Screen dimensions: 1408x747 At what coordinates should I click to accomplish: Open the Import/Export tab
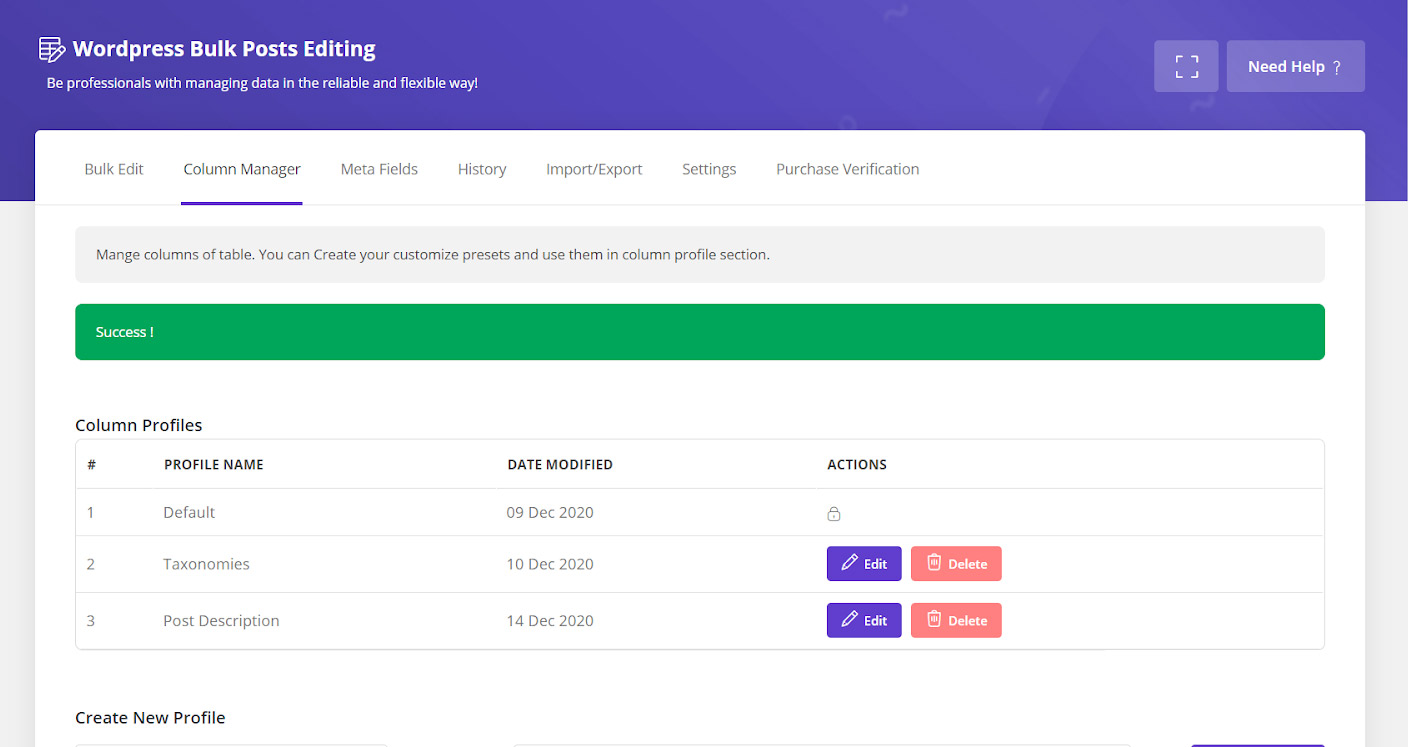coord(594,169)
